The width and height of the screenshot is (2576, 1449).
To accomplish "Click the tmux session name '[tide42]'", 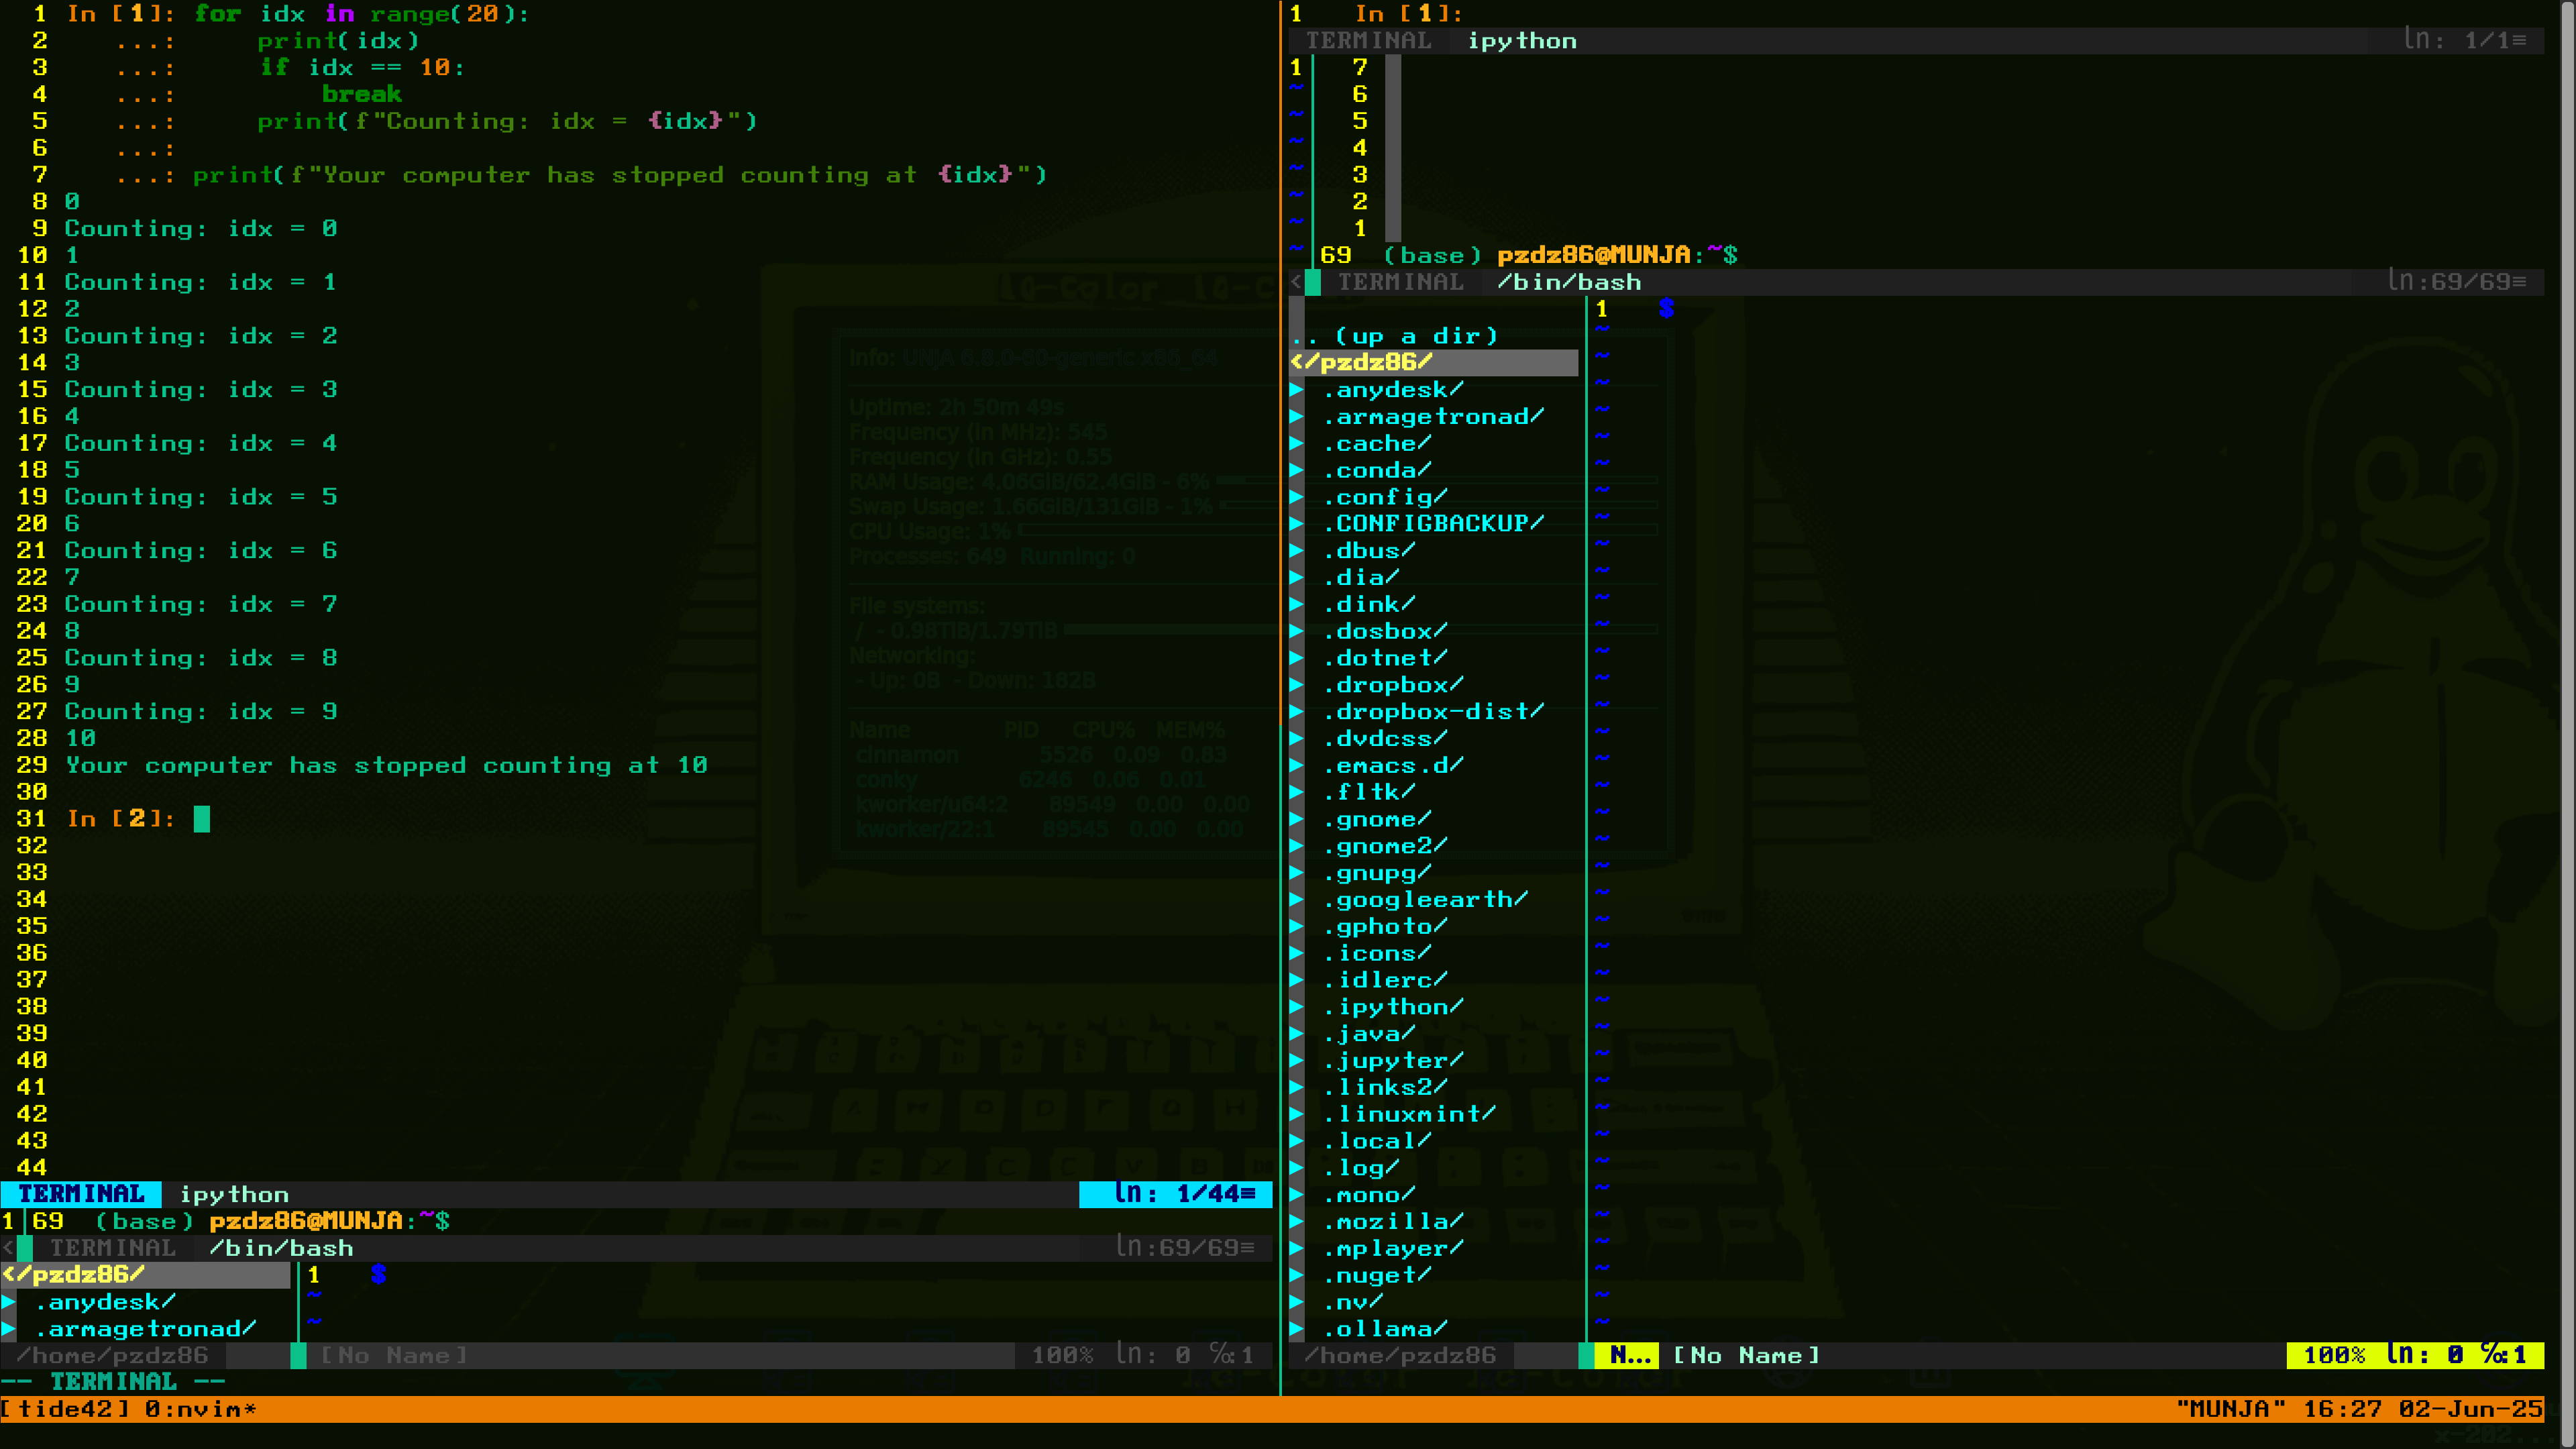I will (65, 1410).
